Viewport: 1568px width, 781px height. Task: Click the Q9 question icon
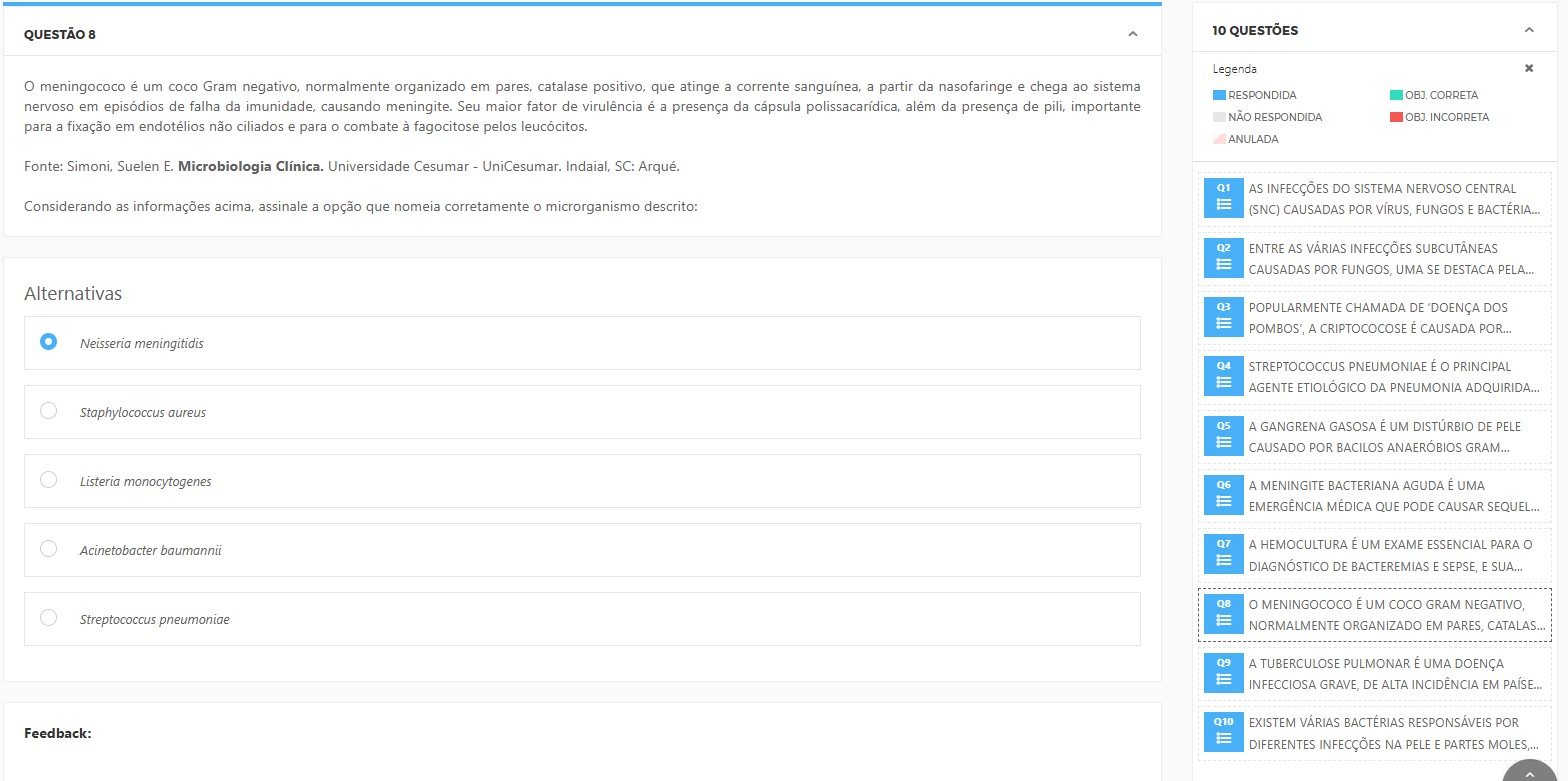[x=1223, y=673]
